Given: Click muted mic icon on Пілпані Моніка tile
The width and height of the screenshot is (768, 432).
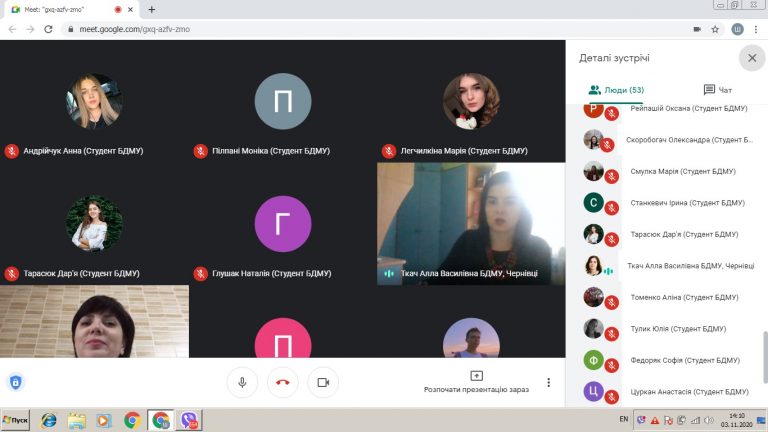Looking at the screenshot, I should pyautogui.click(x=200, y=151).
